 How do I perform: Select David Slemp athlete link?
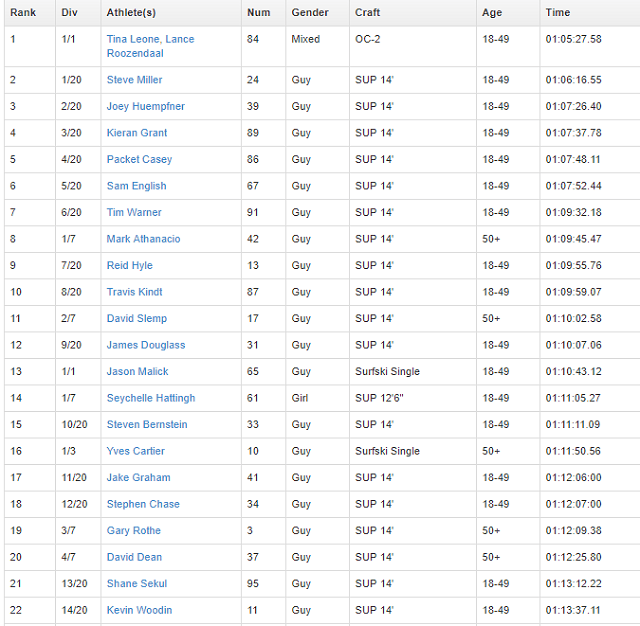137,318
